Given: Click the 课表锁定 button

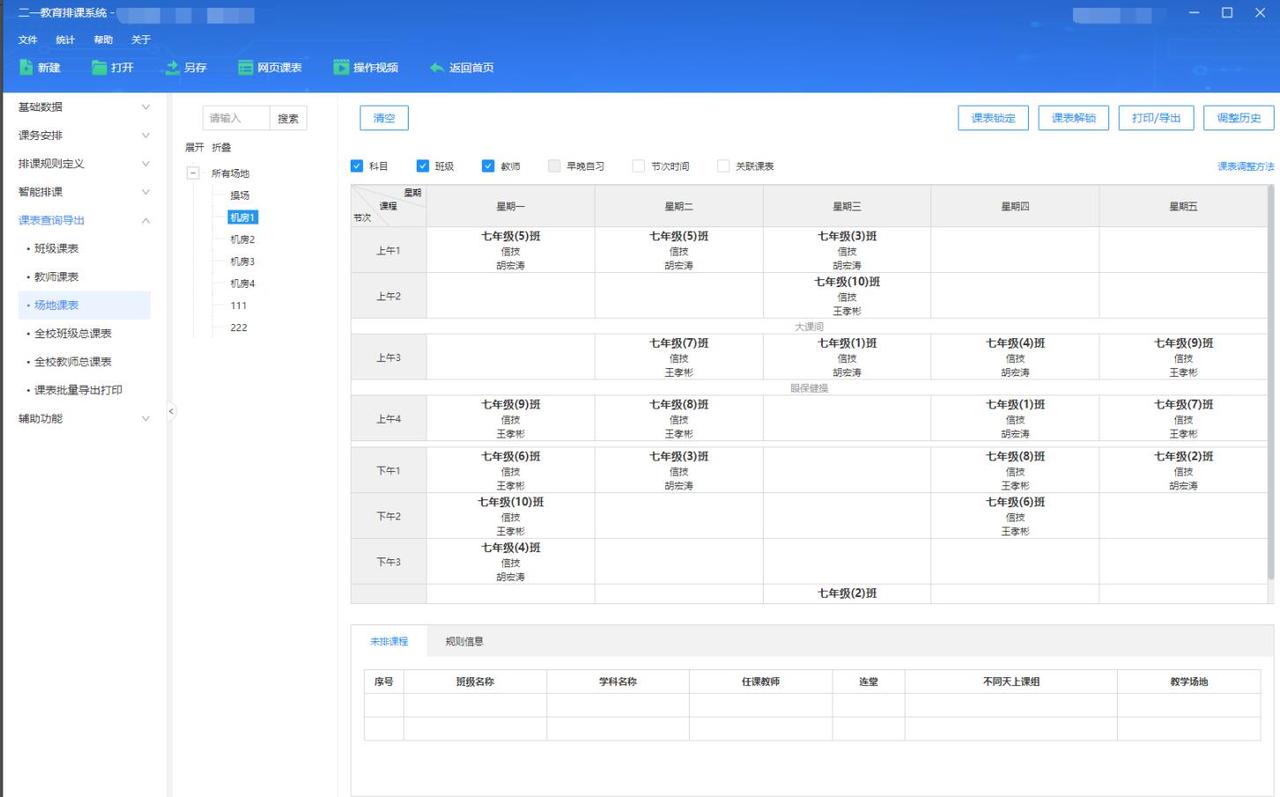Looking at the screenshot, I should [x=993, y=118].
